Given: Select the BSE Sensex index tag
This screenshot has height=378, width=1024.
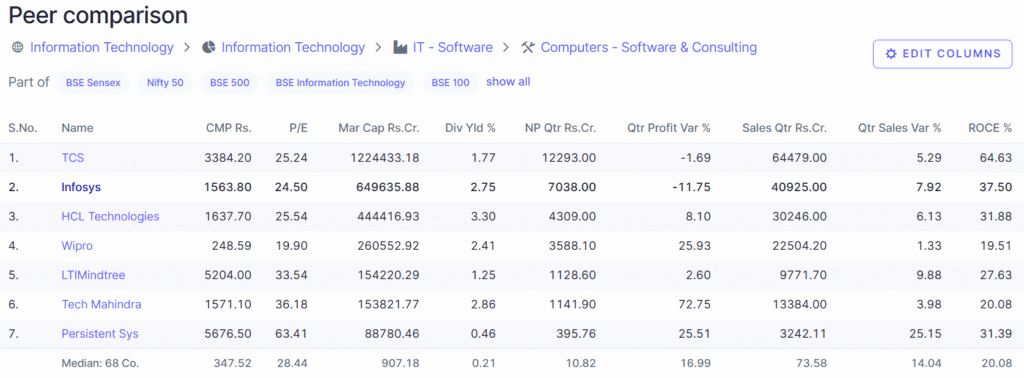Looking at the screenshot, I should tap(93, 83).
